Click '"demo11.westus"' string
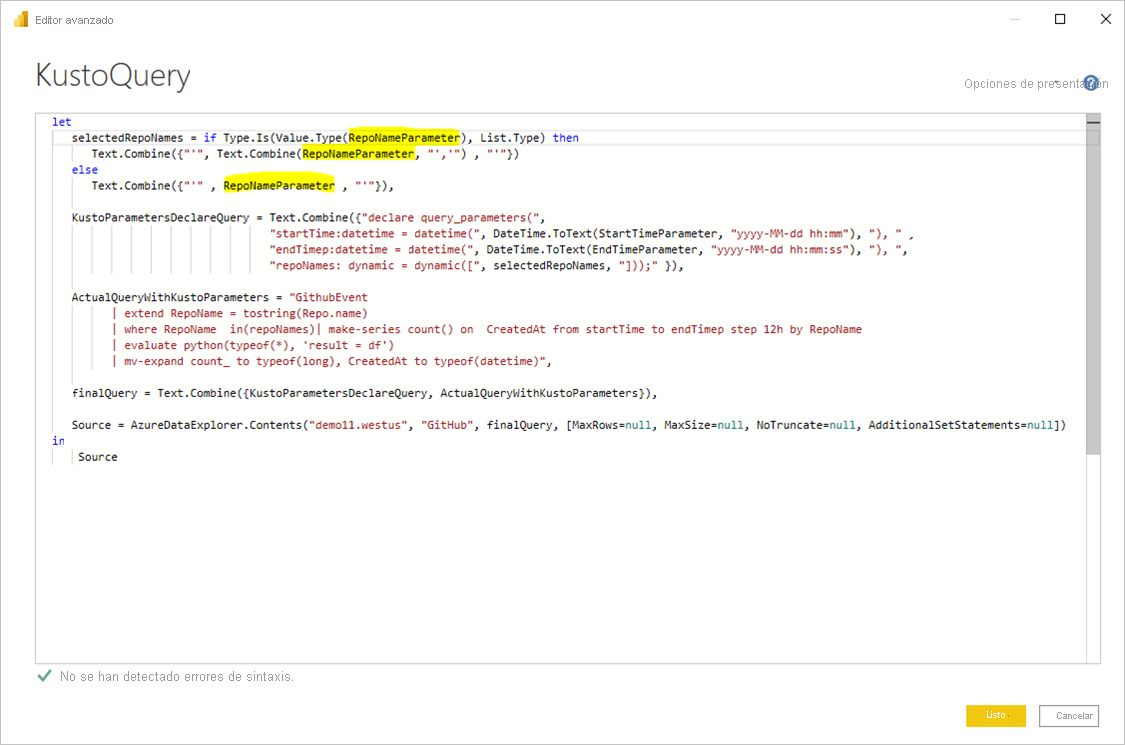This screenshot has width=1125, height=745. (x=358, y=425)
